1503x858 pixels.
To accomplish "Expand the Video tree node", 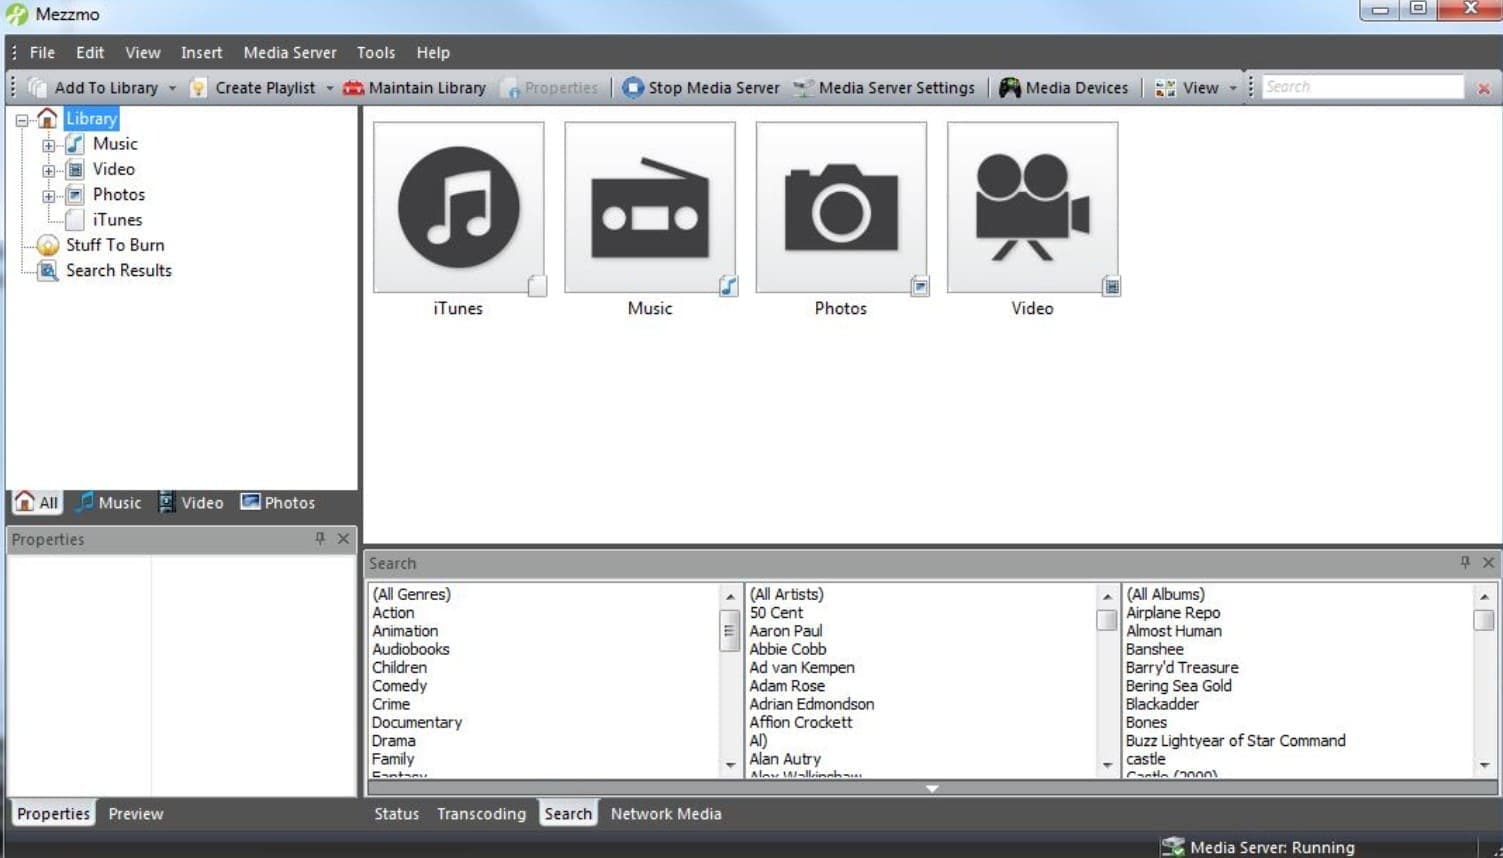I will [48, 170].
